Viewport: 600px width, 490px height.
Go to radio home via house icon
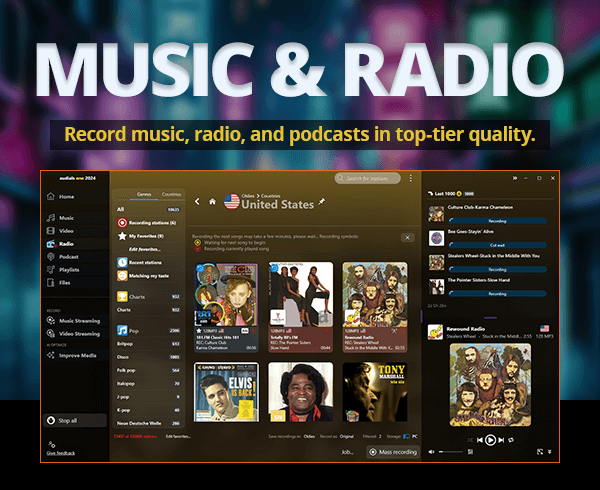pos(212,202)
